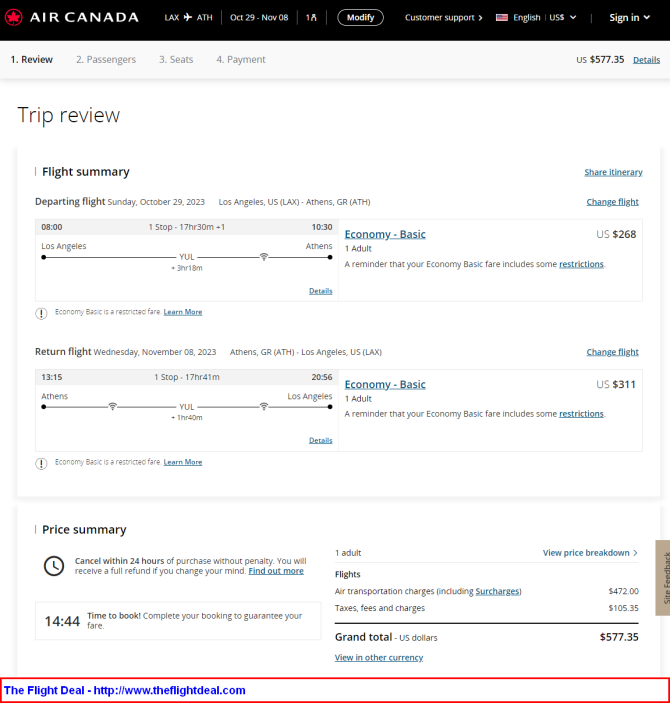Click Learn More under departing flight
Viewport: 670px width, 703px height.
(x=183, y=312)
